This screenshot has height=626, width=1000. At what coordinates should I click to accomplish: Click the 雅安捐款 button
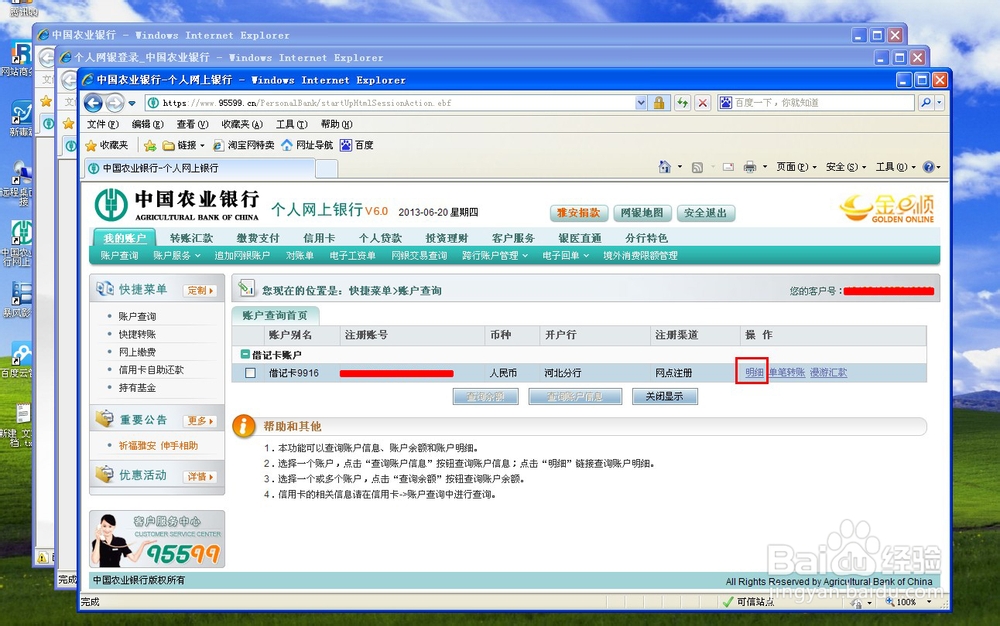[578, 213]
